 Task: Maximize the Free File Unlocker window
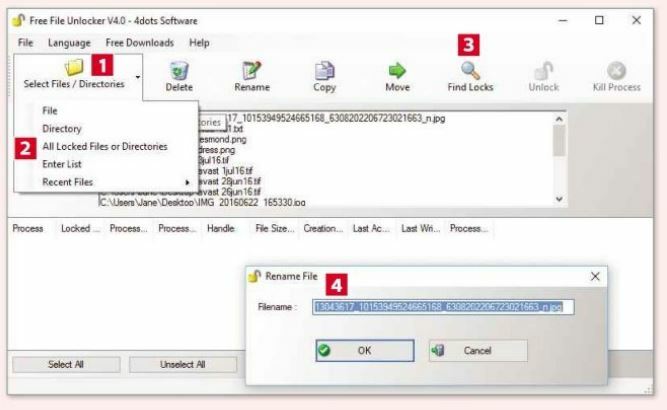pyautogui.click(x=599, y=20)
